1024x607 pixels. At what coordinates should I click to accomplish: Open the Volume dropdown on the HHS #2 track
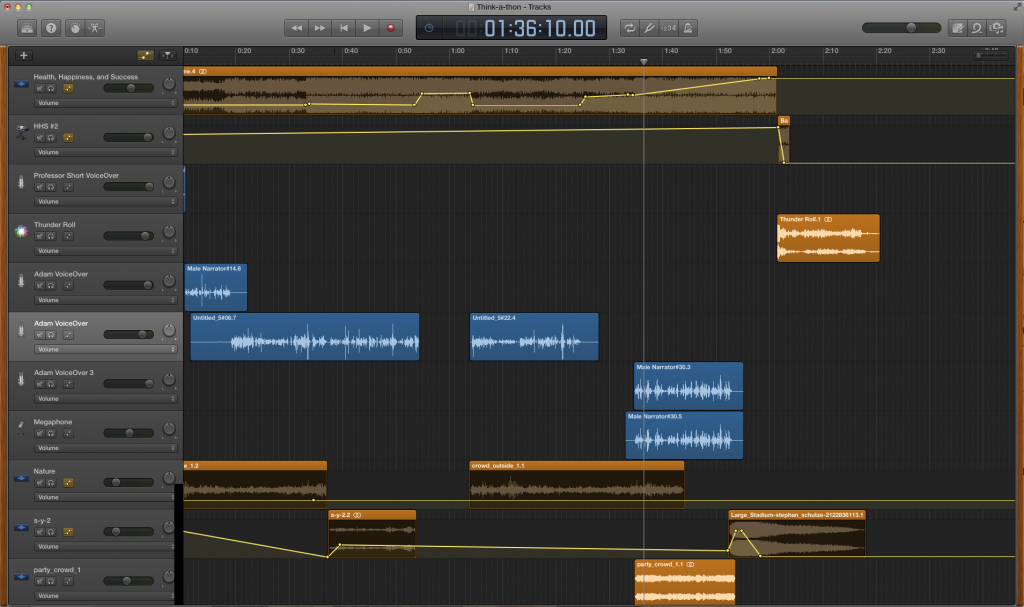click(x=105, y=152)
